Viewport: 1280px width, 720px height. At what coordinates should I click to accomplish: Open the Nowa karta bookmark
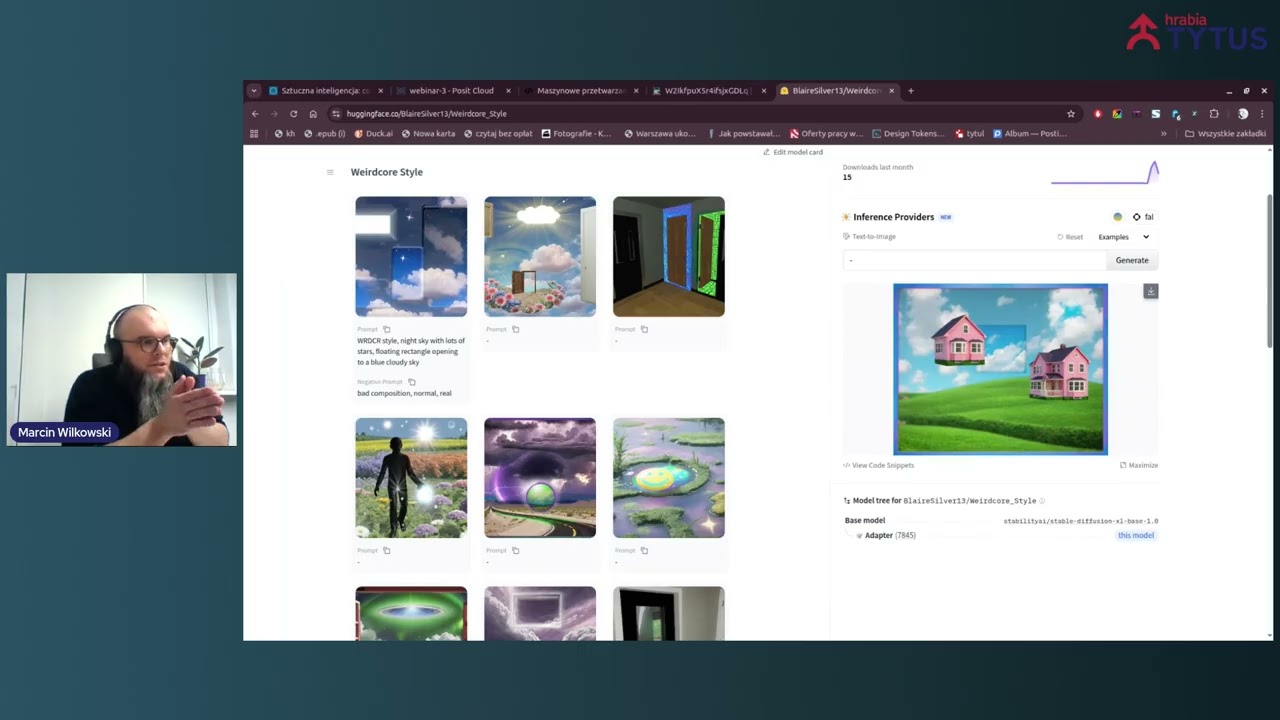[428, 133]
